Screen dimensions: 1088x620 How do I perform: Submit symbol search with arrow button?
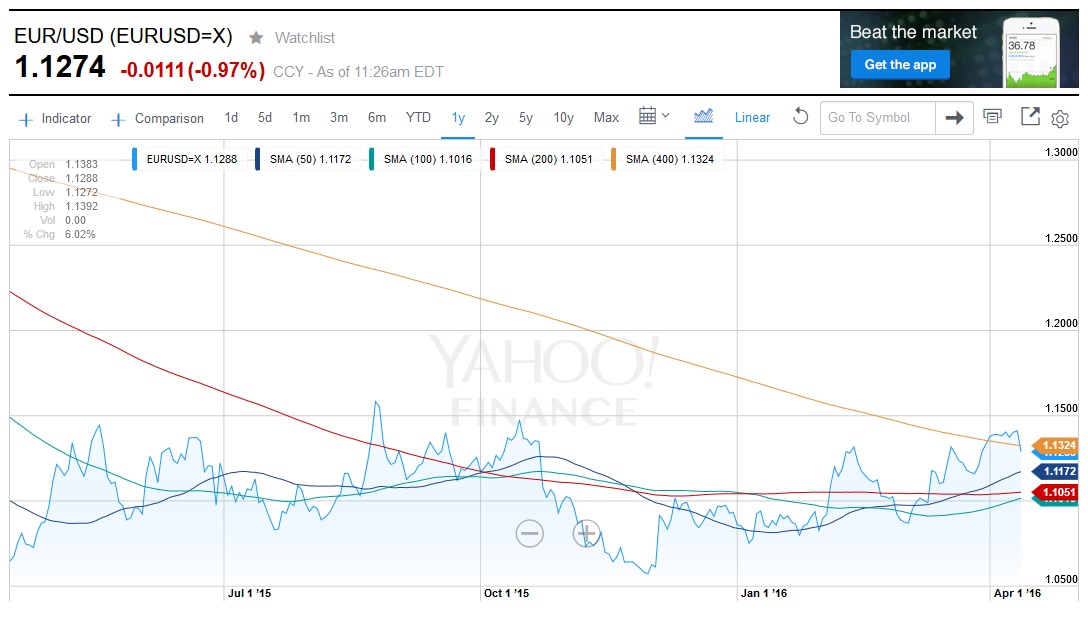954,118
